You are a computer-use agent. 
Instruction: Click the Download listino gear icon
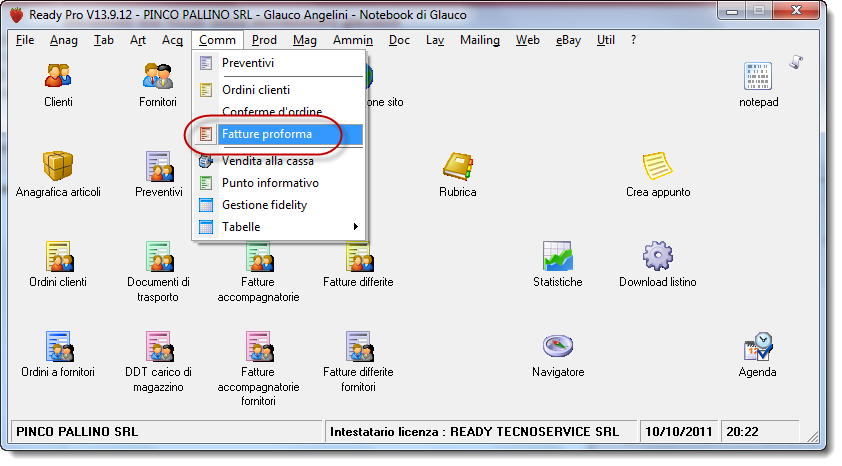[657, 256]
